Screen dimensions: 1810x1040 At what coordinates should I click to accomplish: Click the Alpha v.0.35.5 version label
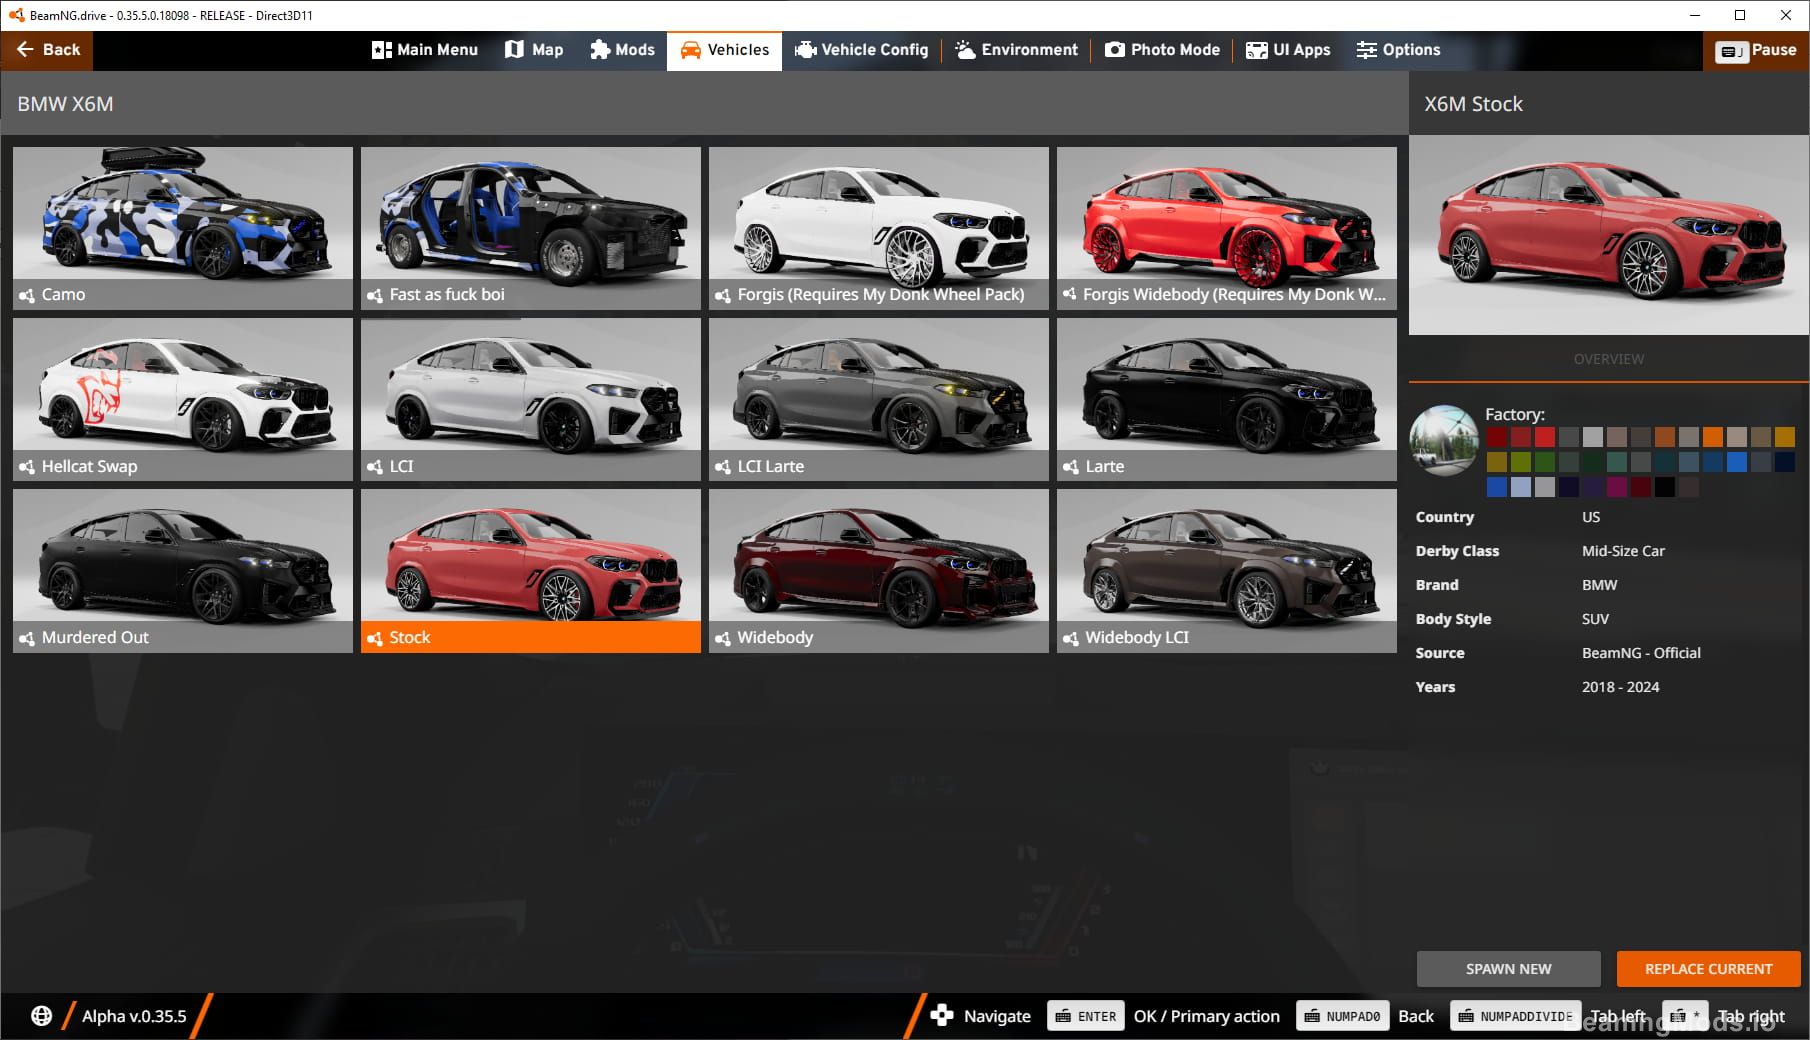tap(134, 1016)
